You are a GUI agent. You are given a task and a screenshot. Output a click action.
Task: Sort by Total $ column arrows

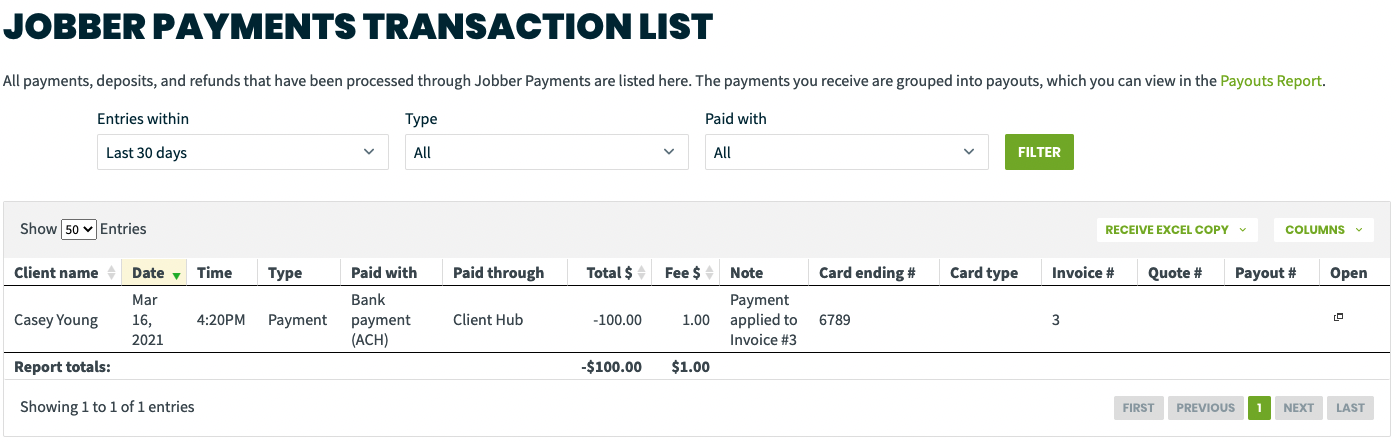642,273
